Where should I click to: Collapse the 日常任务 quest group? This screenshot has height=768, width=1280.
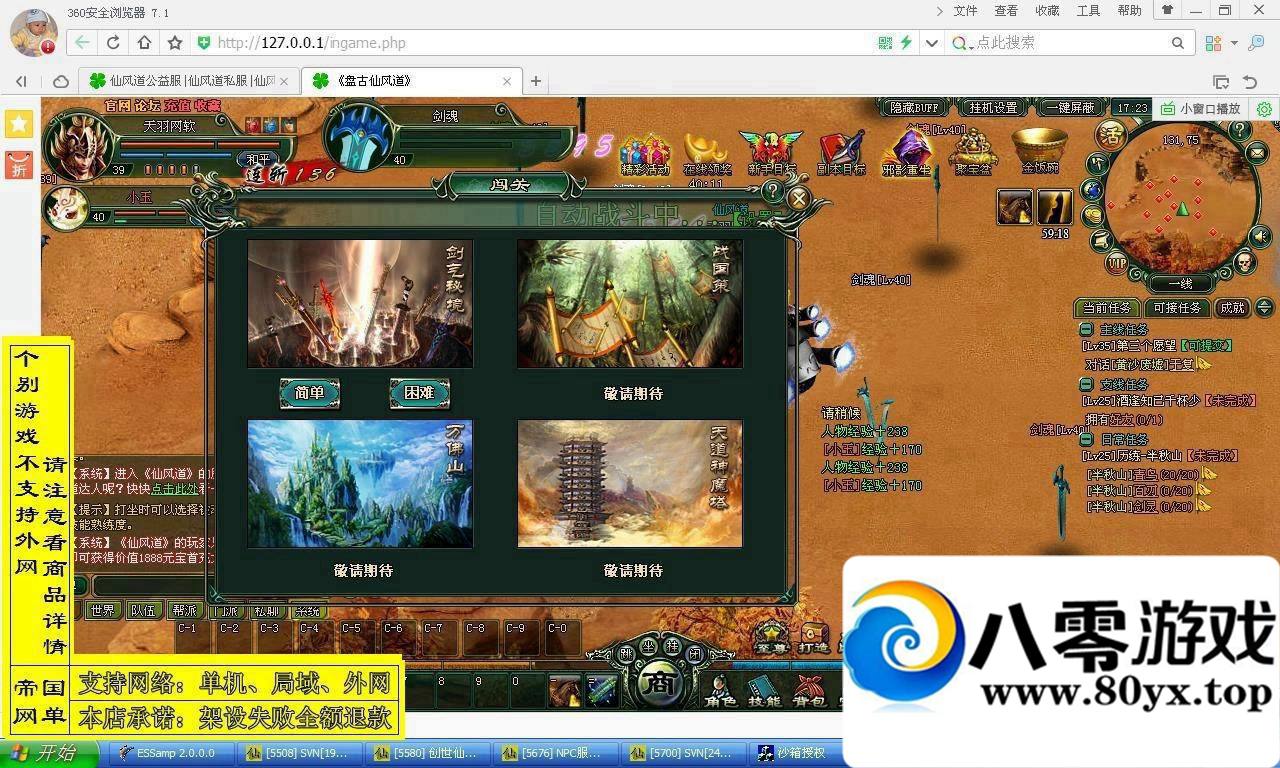tap(1086, 439)
